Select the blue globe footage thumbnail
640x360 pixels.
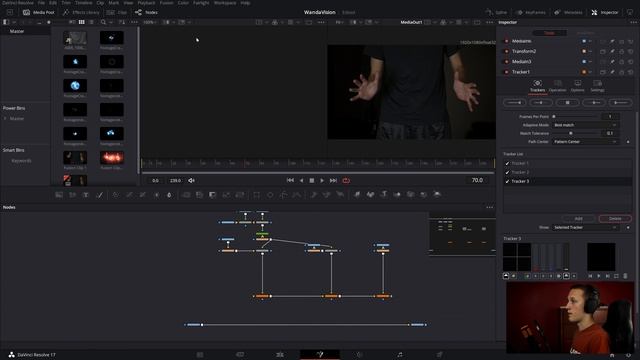[x=75, y=86]
